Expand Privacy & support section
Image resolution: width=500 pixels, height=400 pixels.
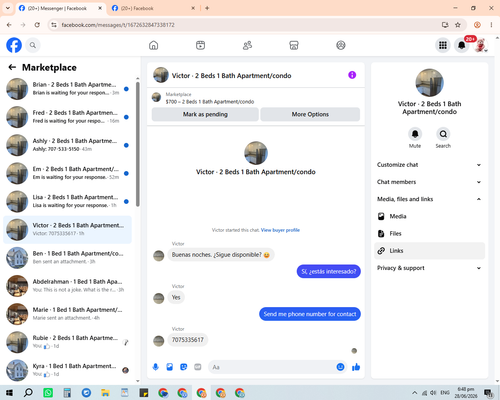pos(429,268)
